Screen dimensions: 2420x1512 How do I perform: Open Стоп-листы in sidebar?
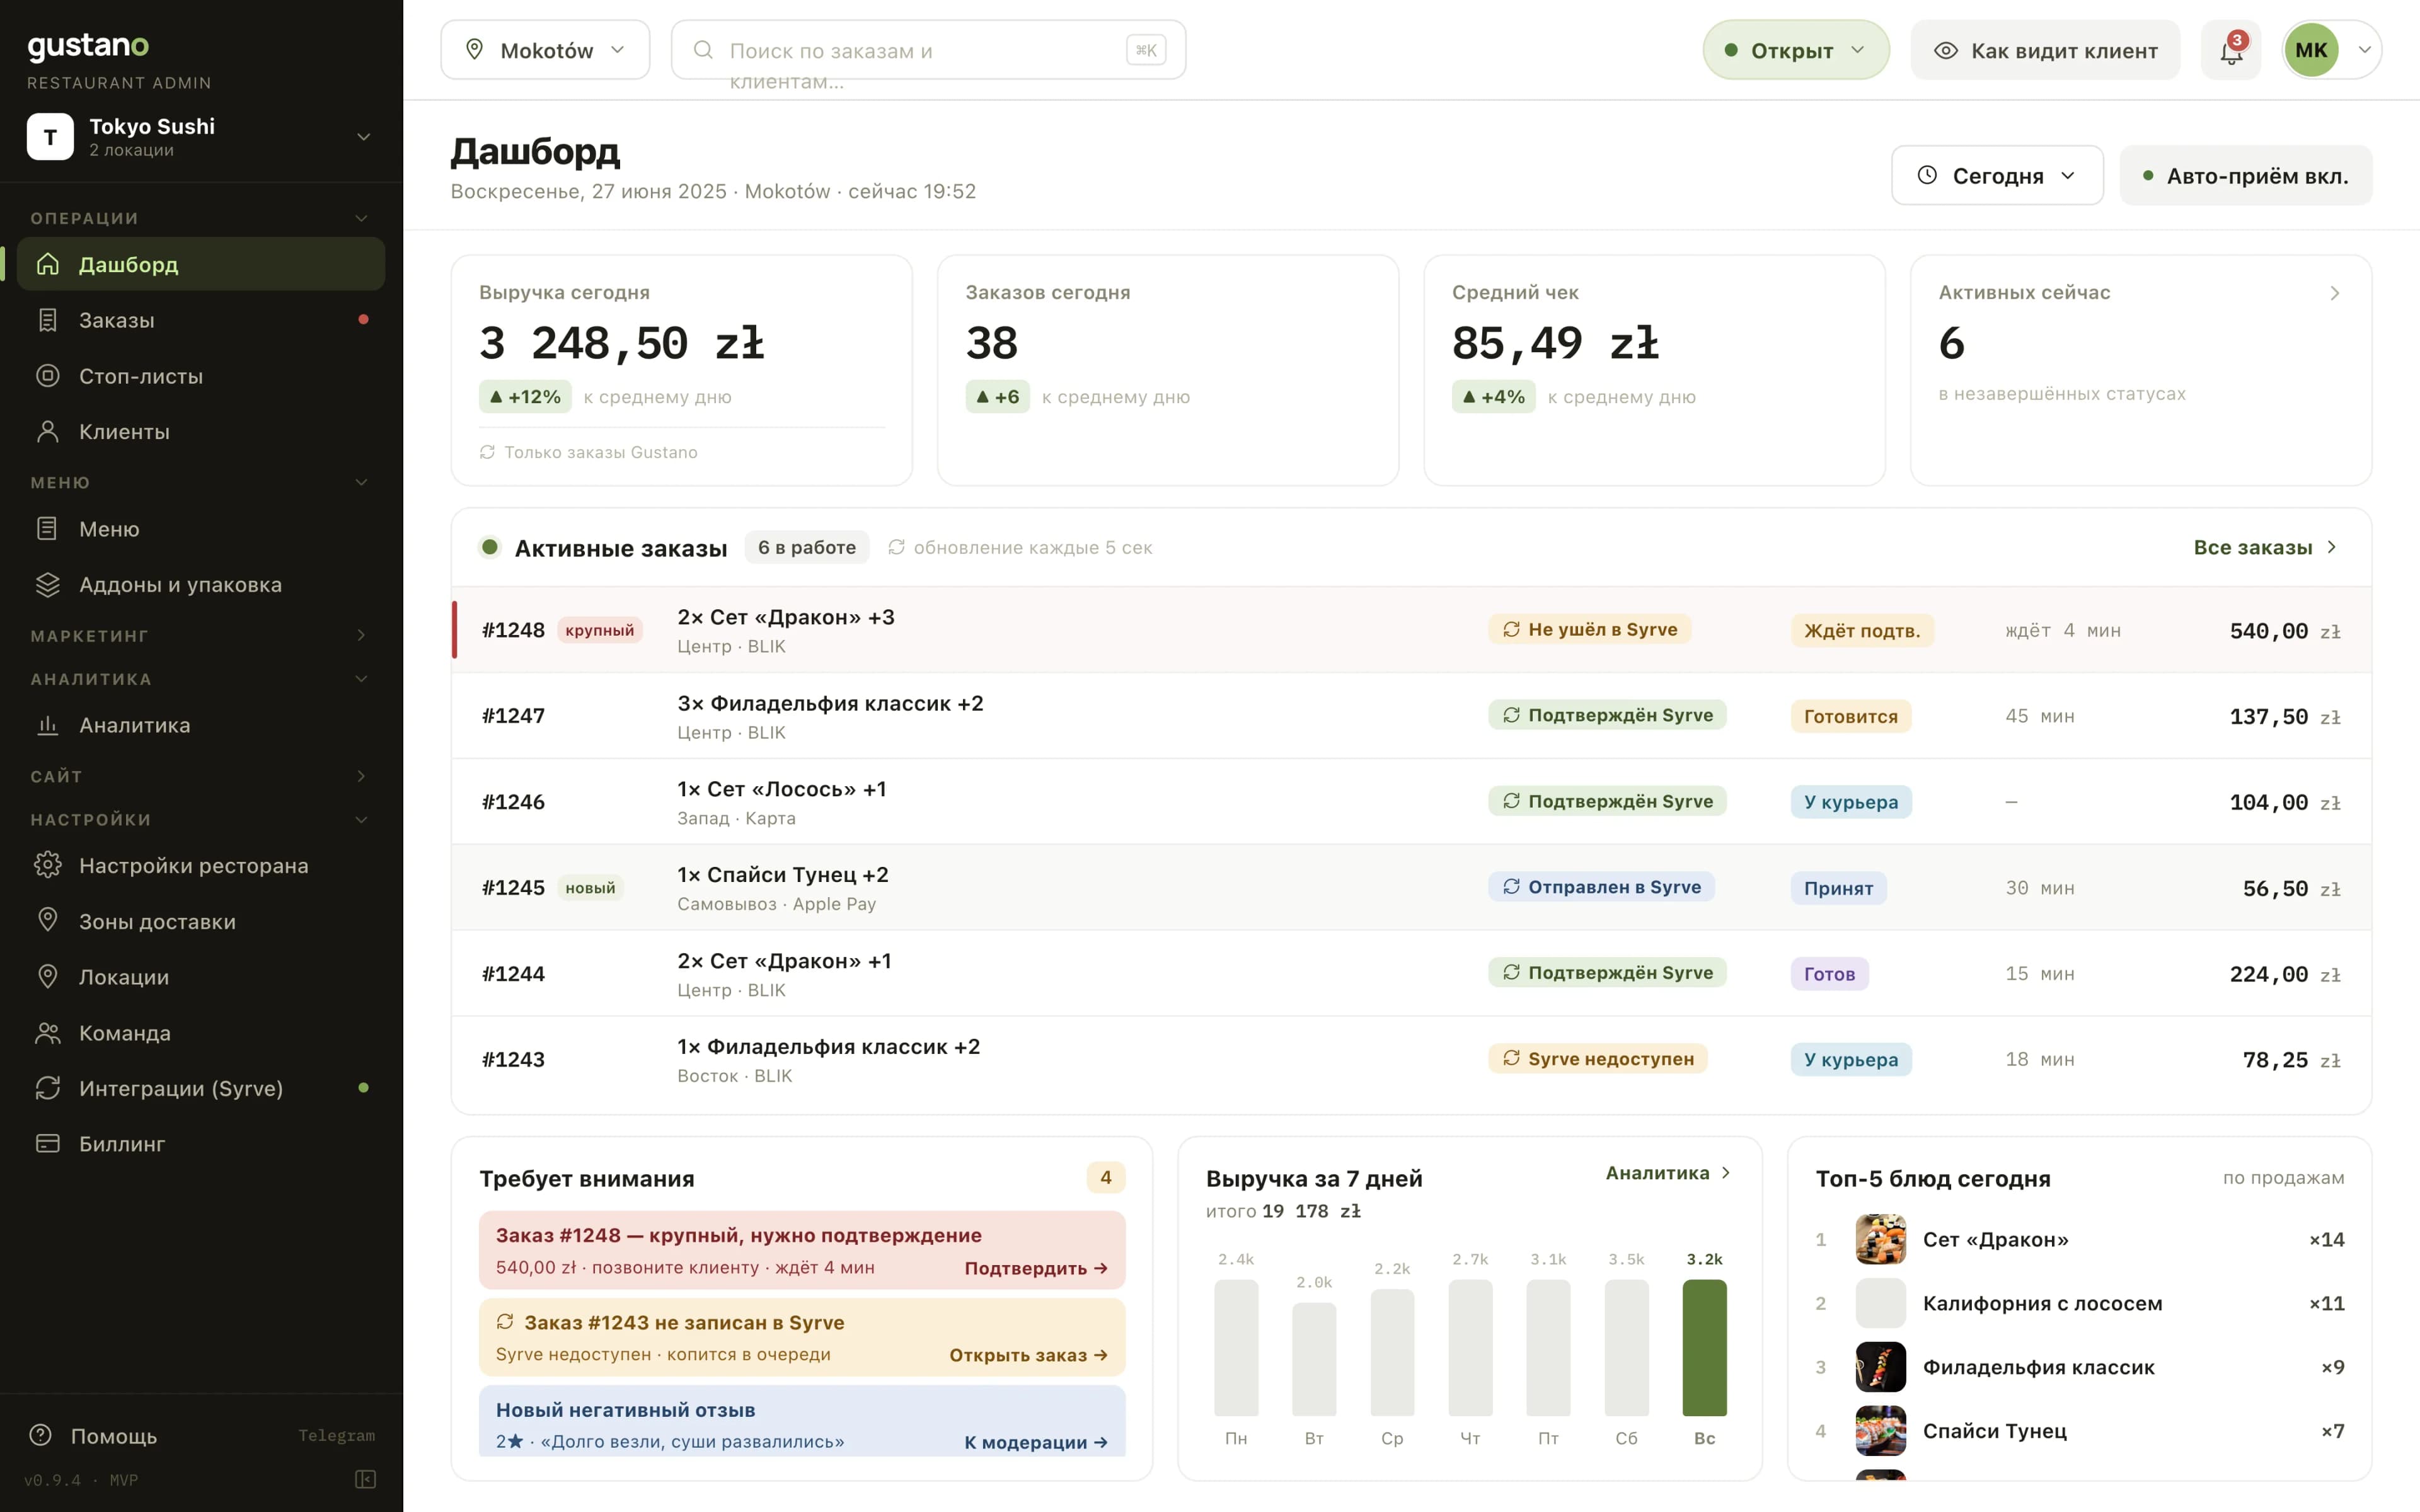click(201, 376)
